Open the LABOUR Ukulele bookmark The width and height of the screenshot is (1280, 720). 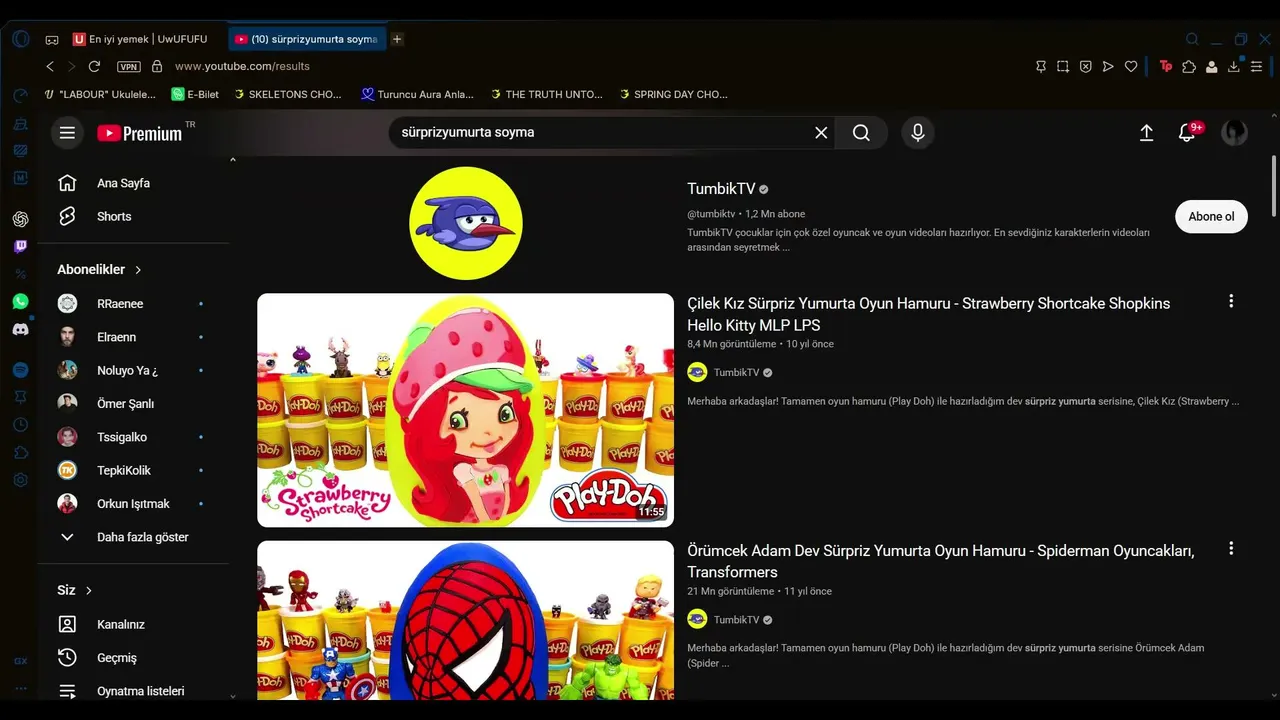coord(100,94)
